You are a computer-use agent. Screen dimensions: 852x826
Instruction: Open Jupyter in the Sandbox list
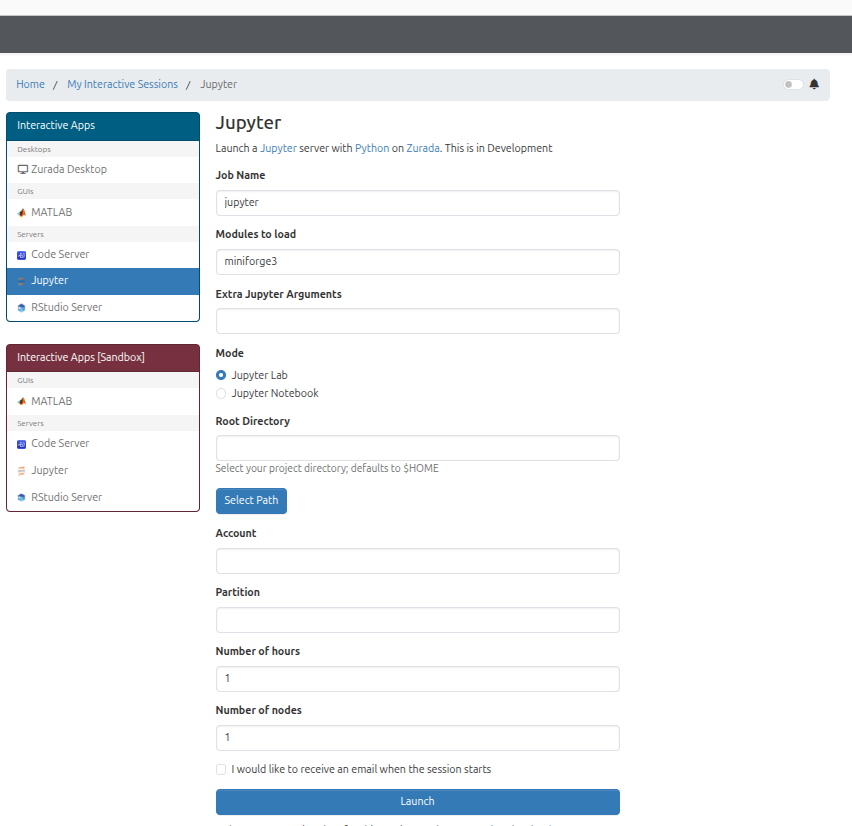(x=103, y=471)
